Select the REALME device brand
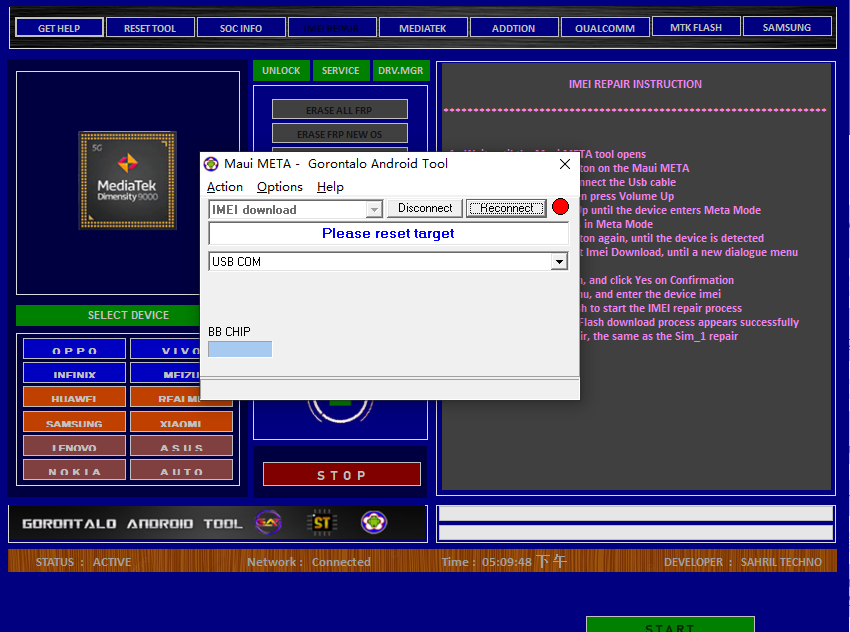This screenshot has width=850, height=632. [x=165, y=397]
